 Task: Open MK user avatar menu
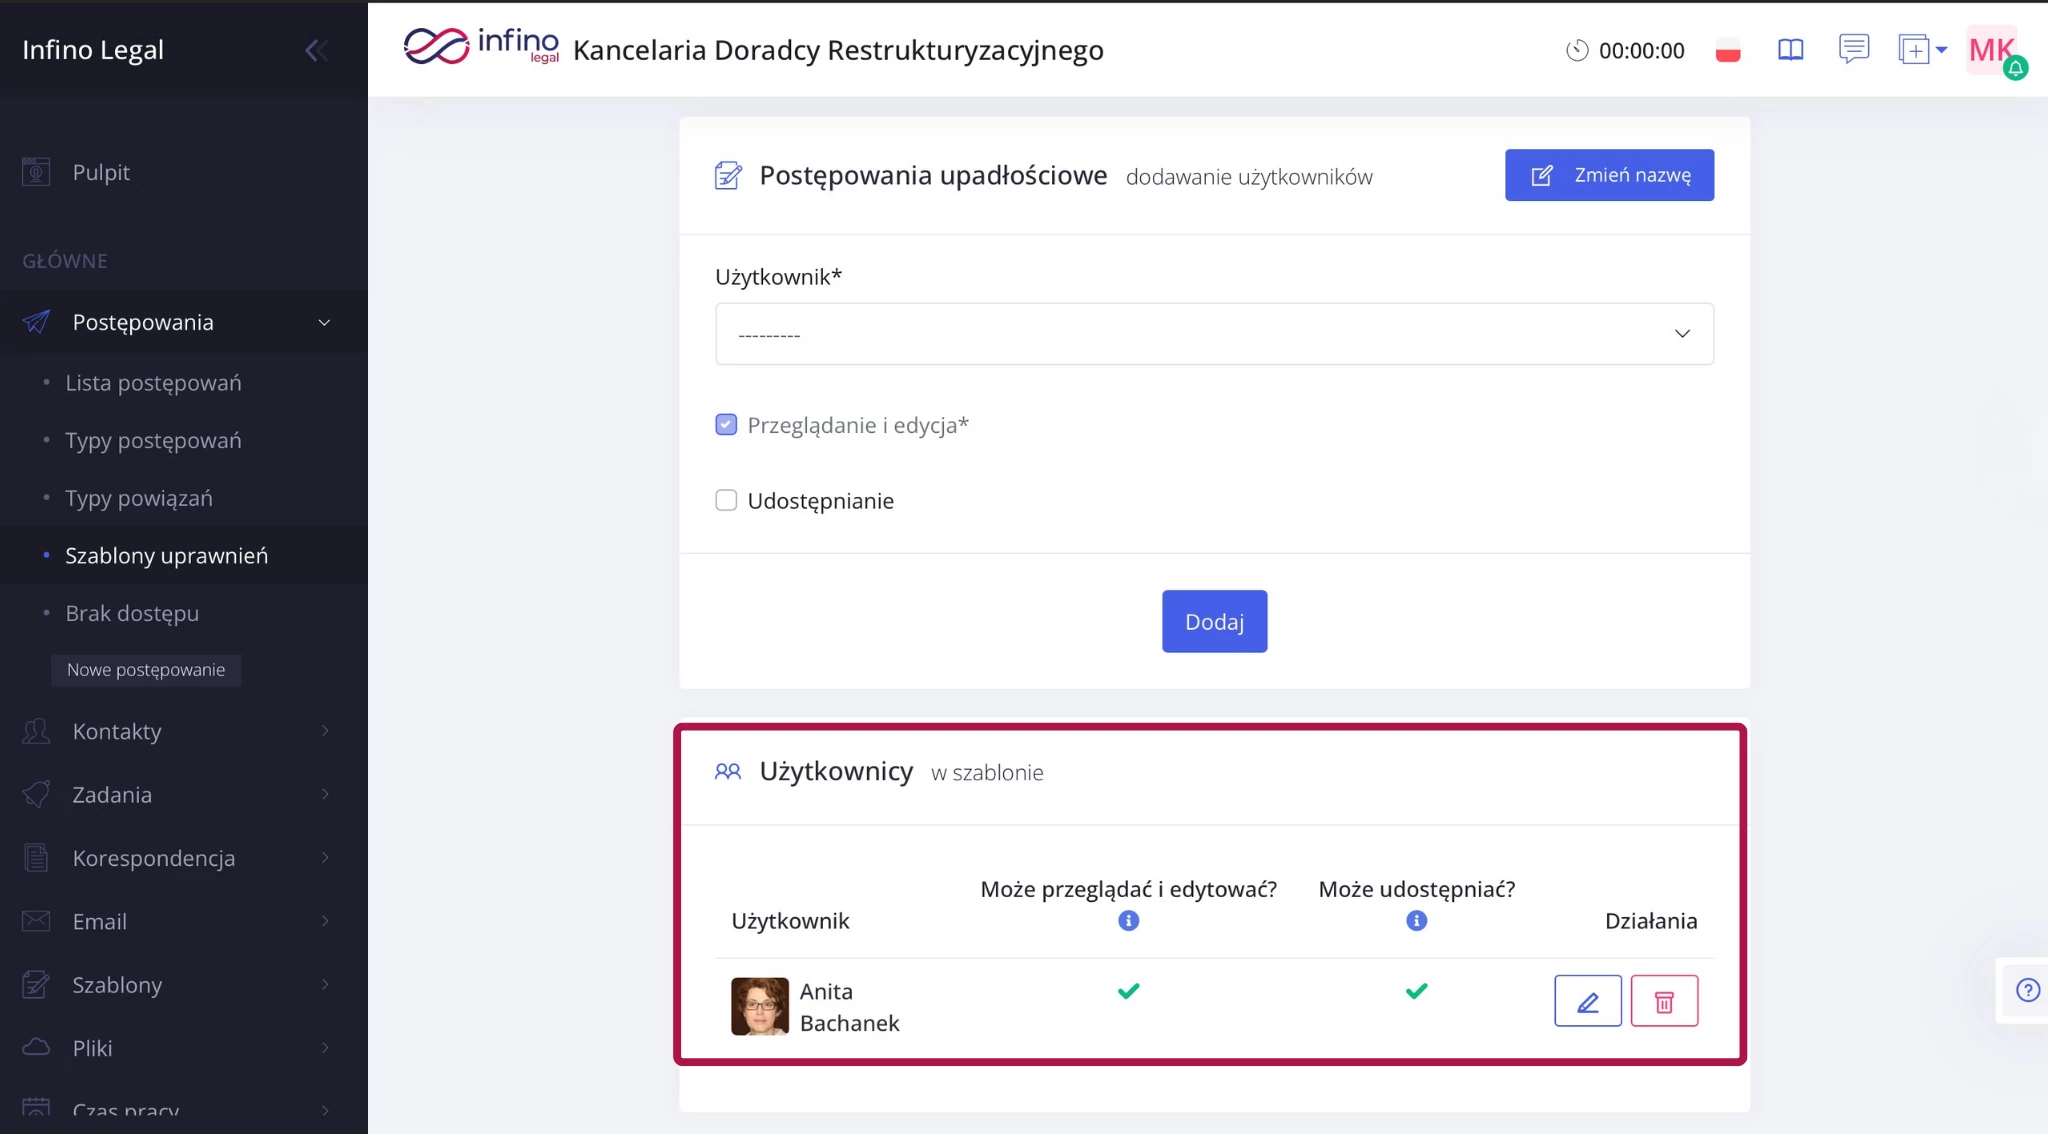coord(1991,50)
